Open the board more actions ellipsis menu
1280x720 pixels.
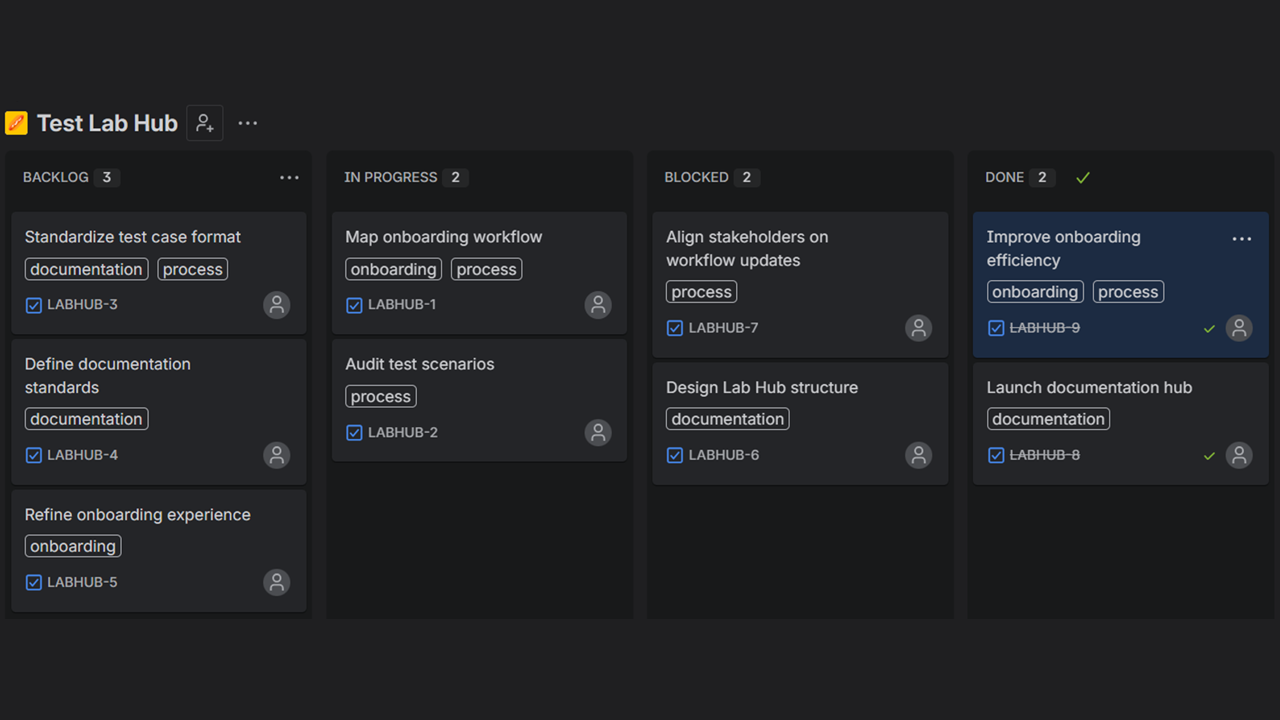(248, 123)
